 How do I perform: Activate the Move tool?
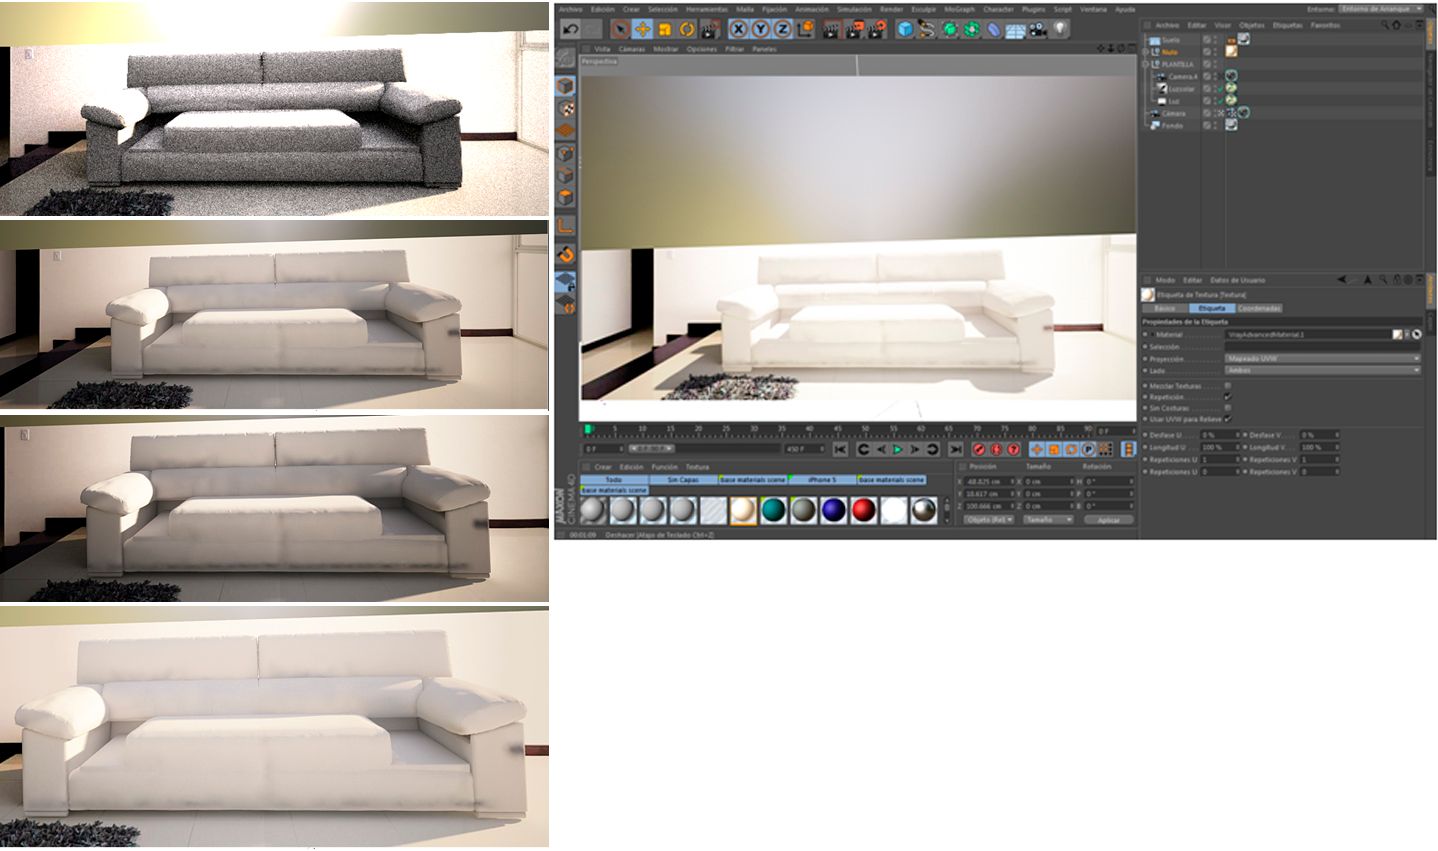[x=642, y=29]
